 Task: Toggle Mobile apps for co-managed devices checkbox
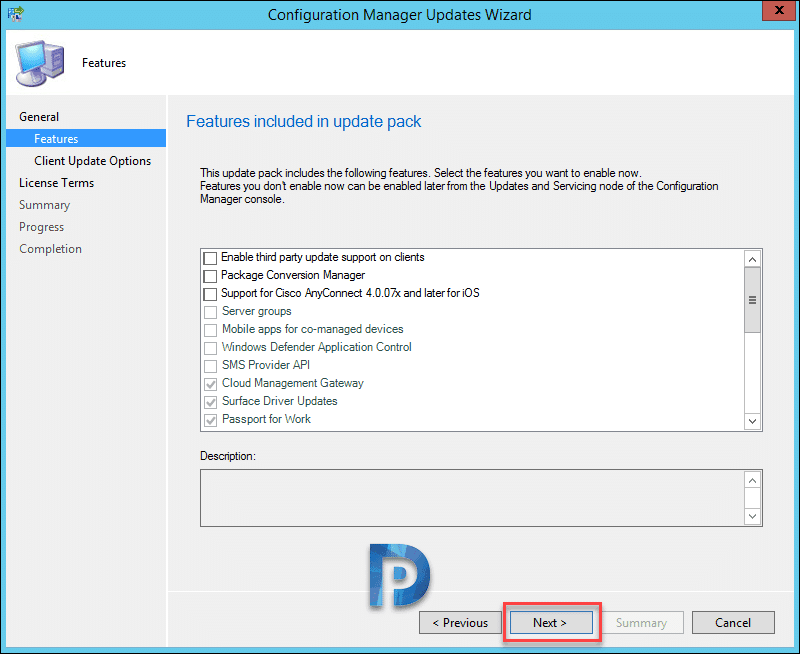[x=210, y=330]
